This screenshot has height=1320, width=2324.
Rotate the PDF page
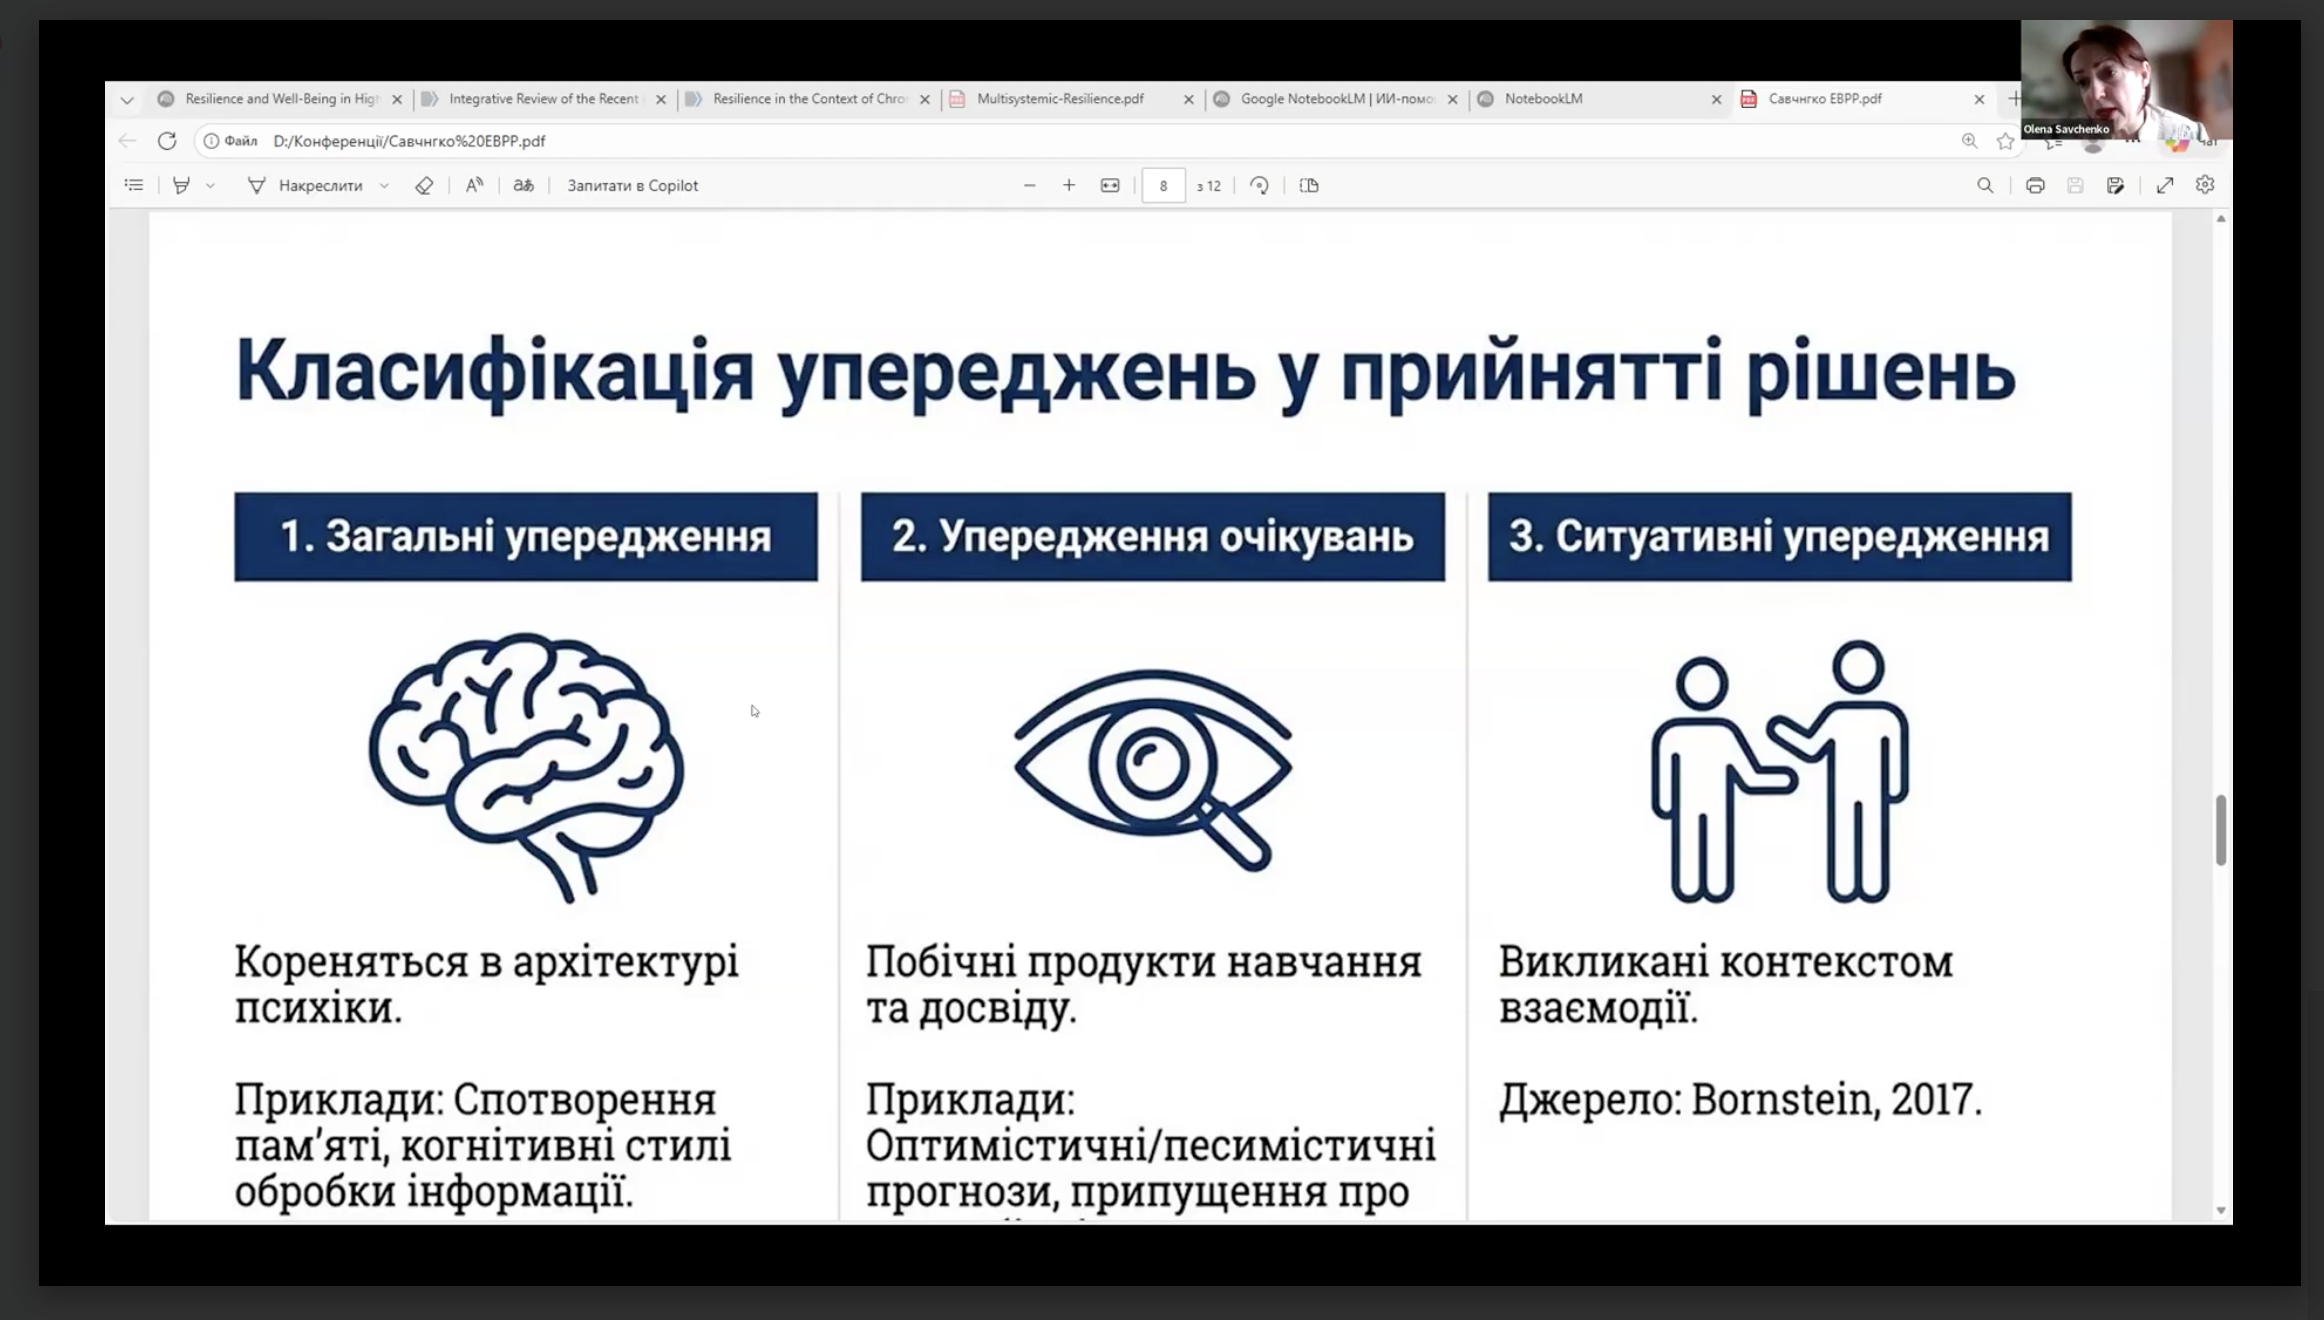click(1259, 185)
